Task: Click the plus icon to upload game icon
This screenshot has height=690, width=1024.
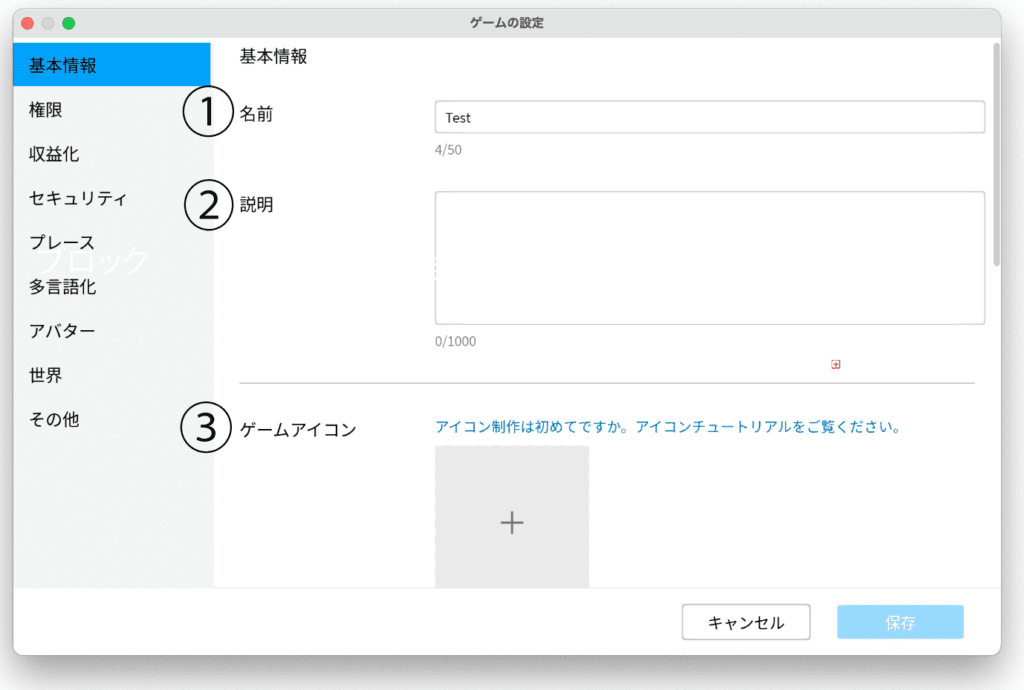Action: pos(511,522)
